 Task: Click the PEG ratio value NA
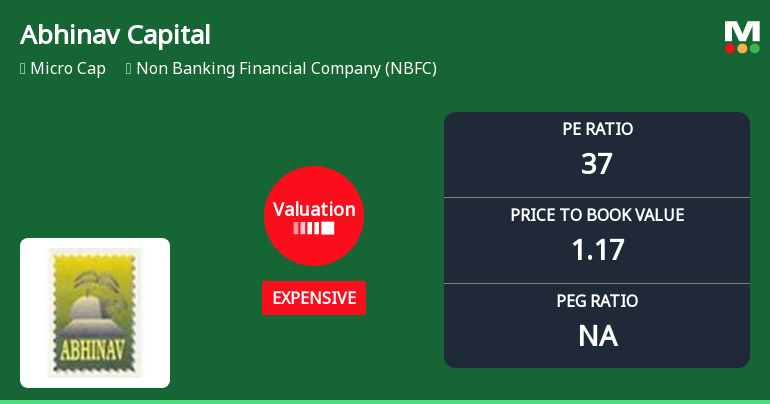click(x=597, y=336)
